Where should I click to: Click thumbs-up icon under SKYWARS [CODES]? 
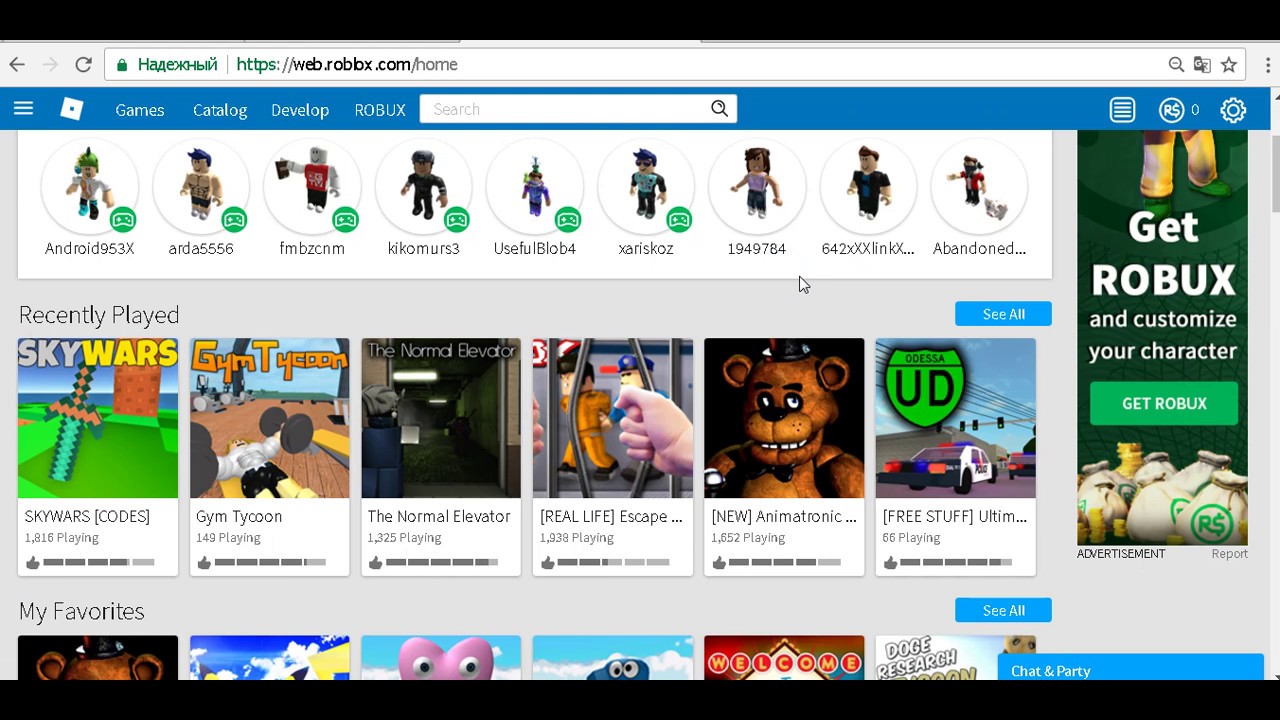pyautogui.click(x=33, y=563)
